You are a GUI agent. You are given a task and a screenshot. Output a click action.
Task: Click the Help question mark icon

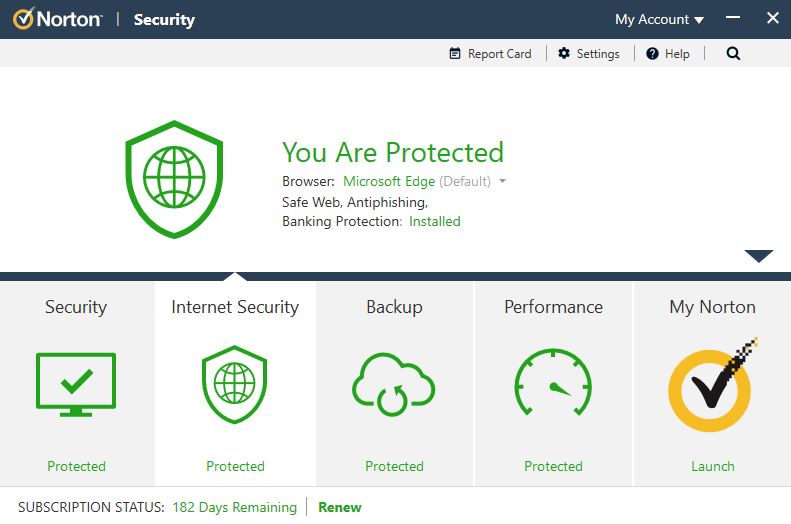tap(652, 53)
